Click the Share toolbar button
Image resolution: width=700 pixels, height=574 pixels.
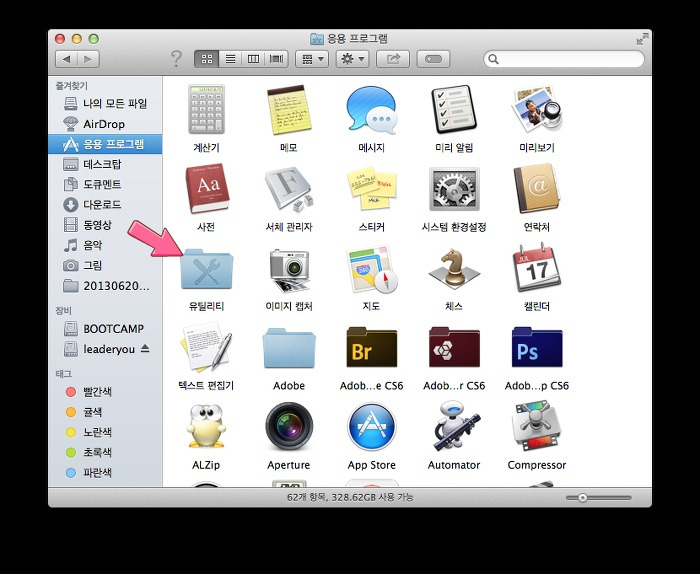[x=393, y=59]
